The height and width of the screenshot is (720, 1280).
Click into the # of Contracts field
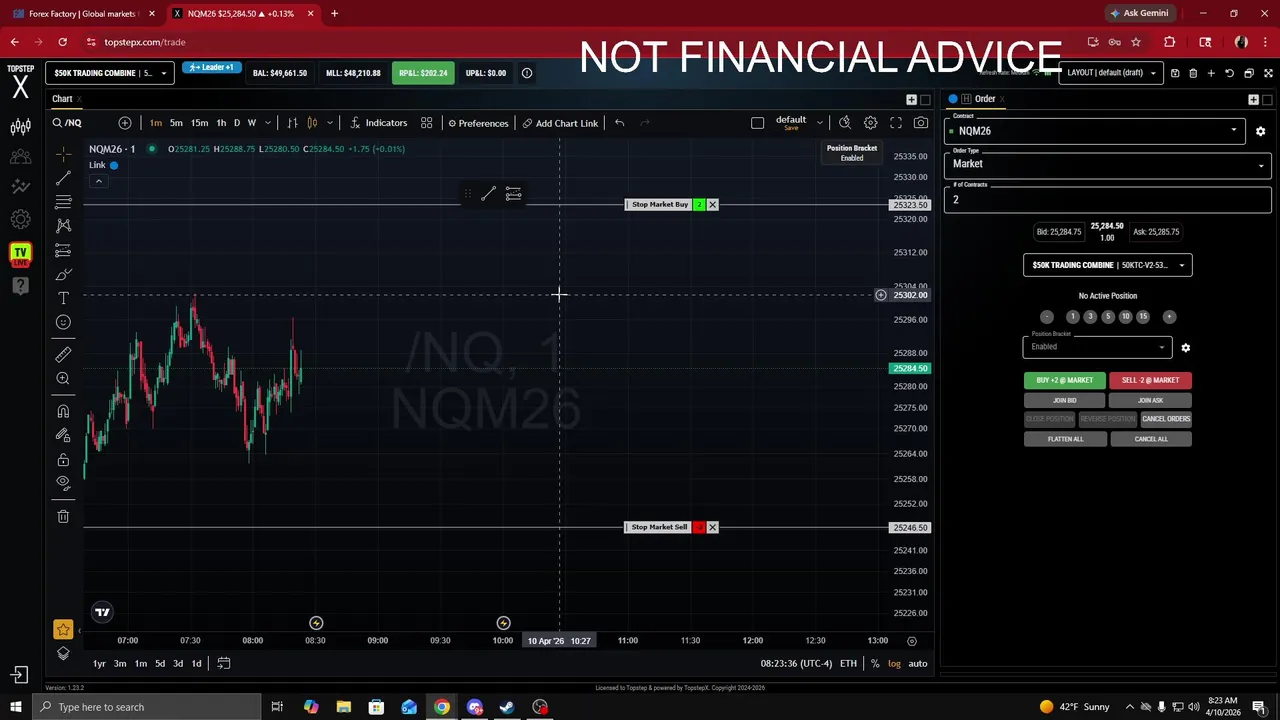(x=1108, y=199)
